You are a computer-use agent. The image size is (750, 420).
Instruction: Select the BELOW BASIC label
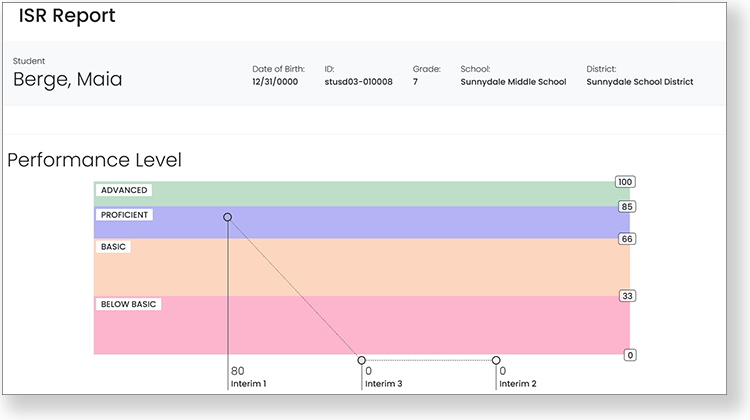tap(129, 304)
